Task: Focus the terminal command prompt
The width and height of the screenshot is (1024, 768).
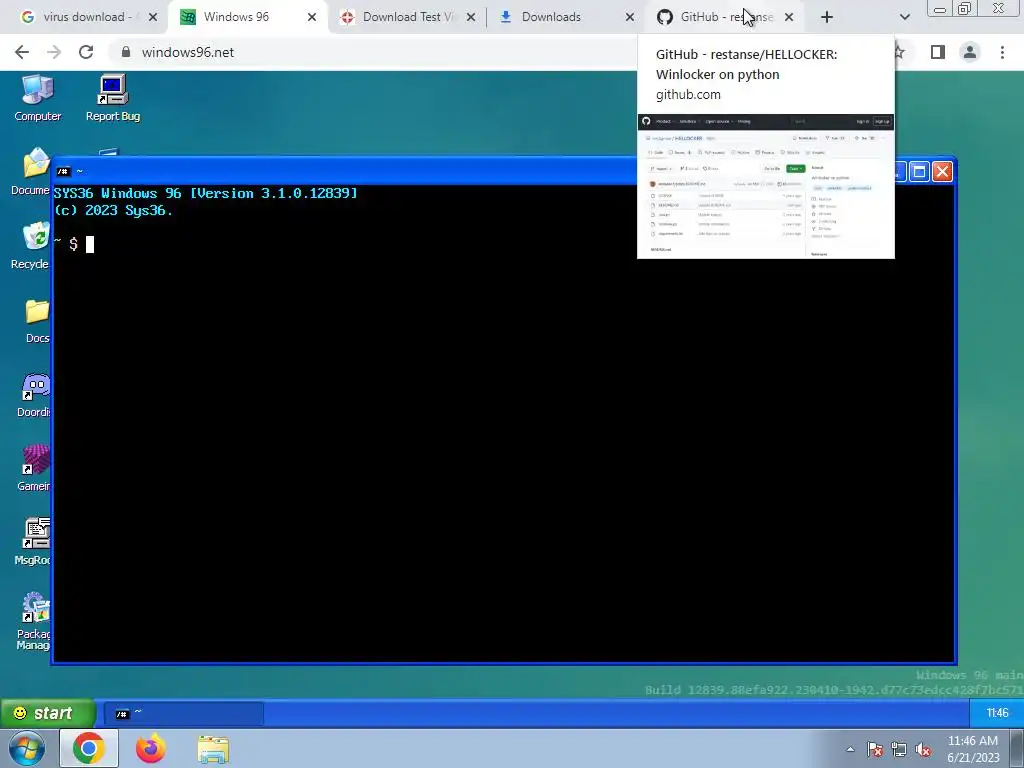Action: pos(90,244)
